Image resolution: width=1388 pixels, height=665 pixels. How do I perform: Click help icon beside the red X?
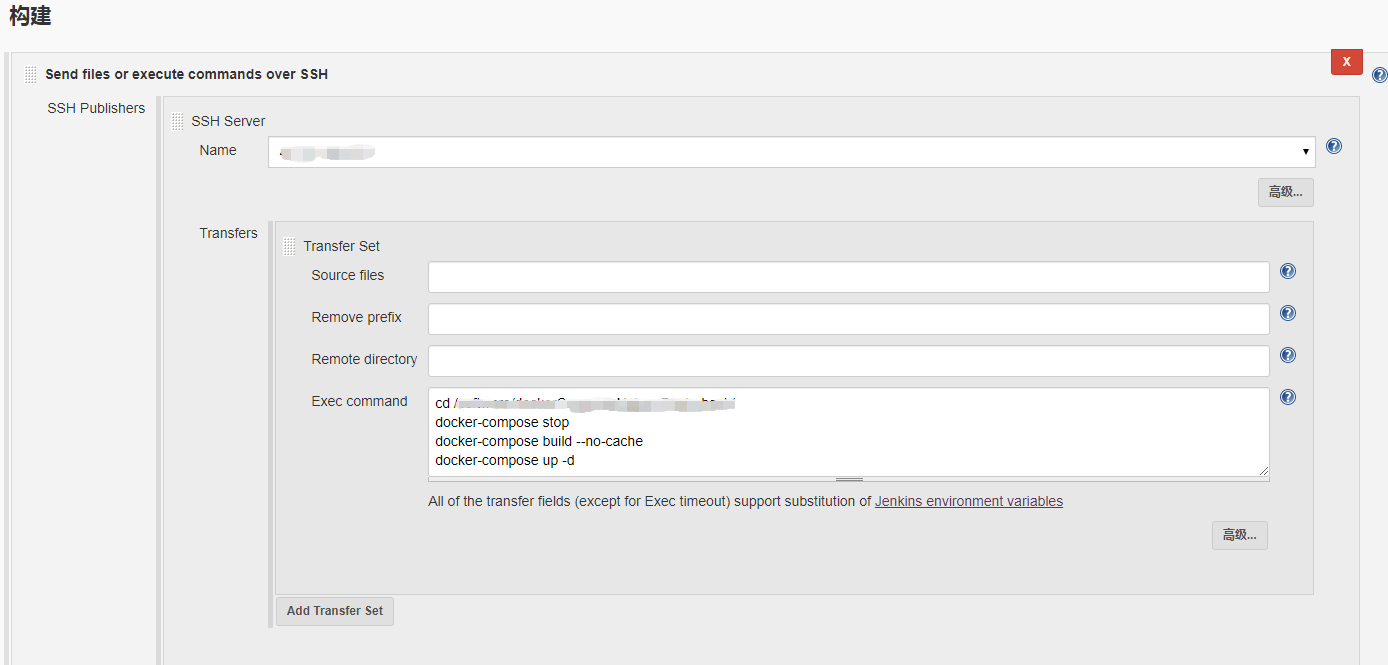tap(1379, 75)
